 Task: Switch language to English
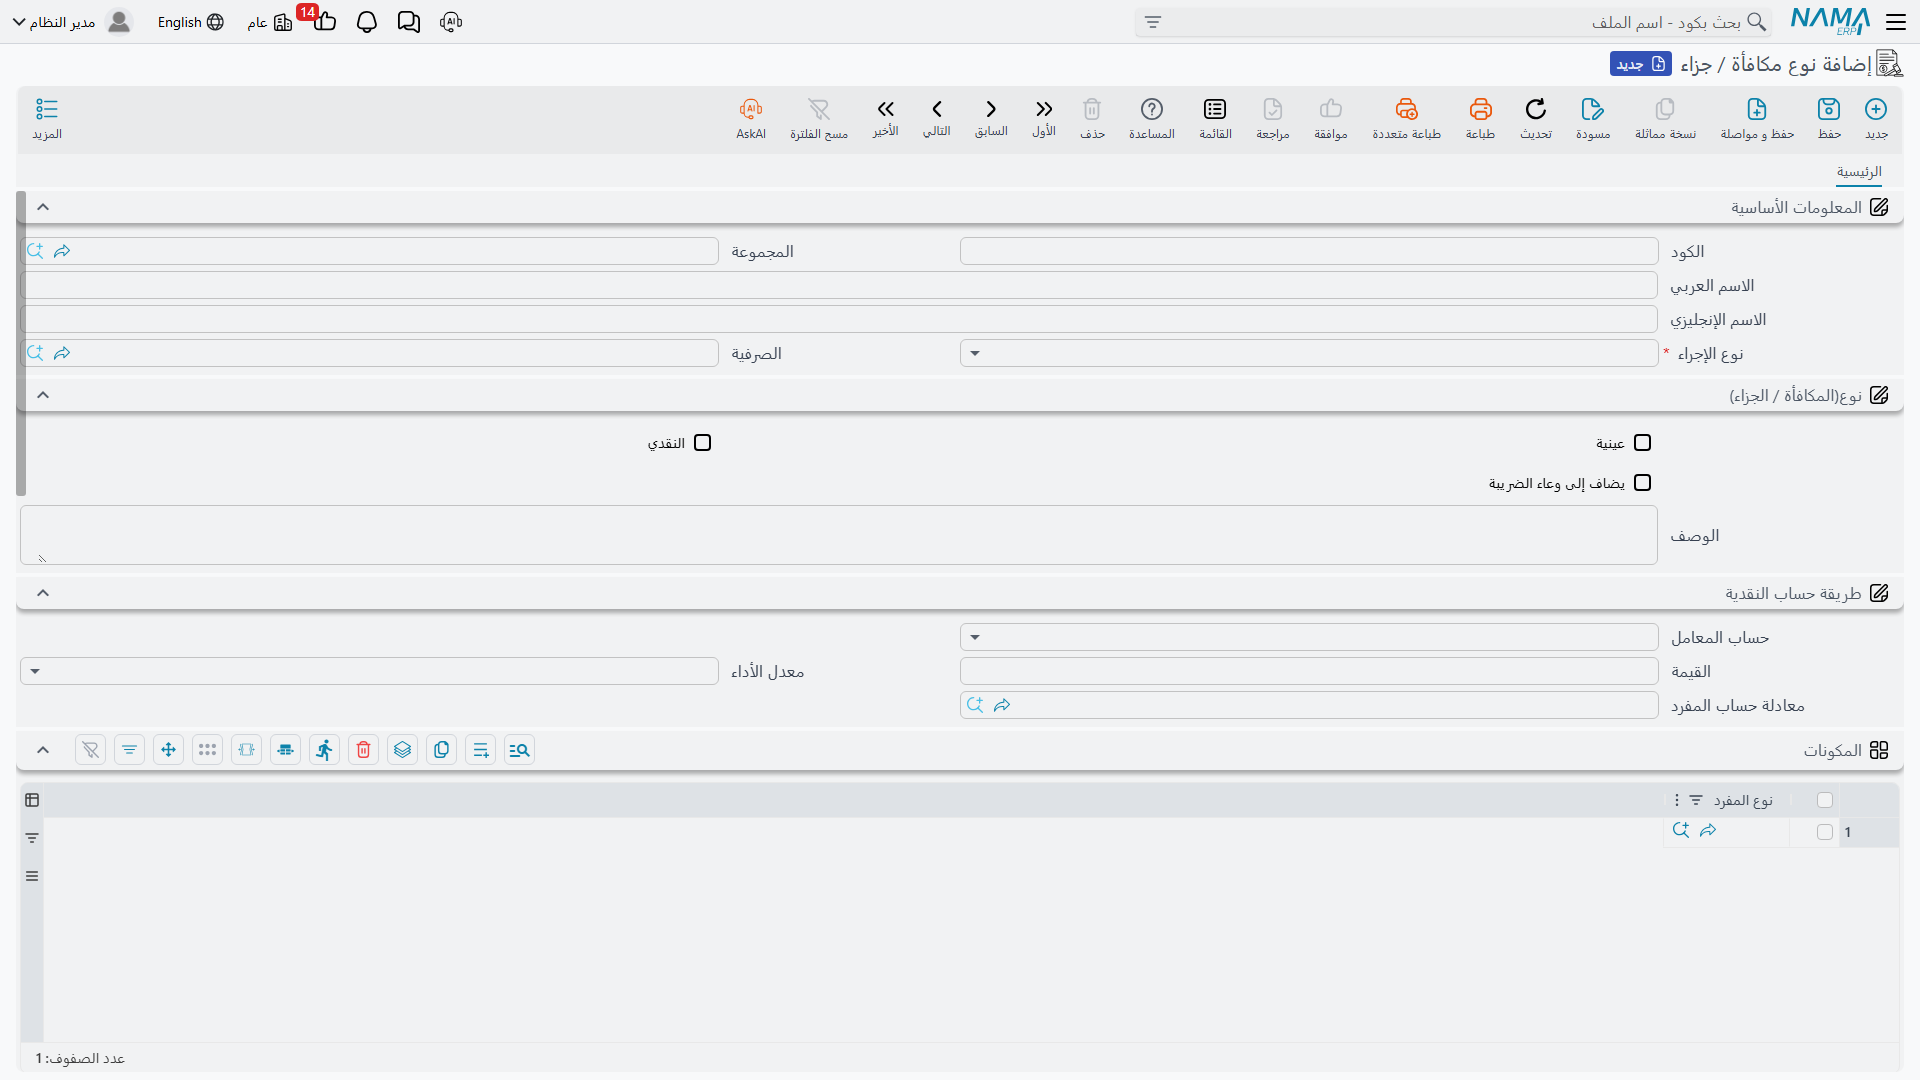(190, 22)
